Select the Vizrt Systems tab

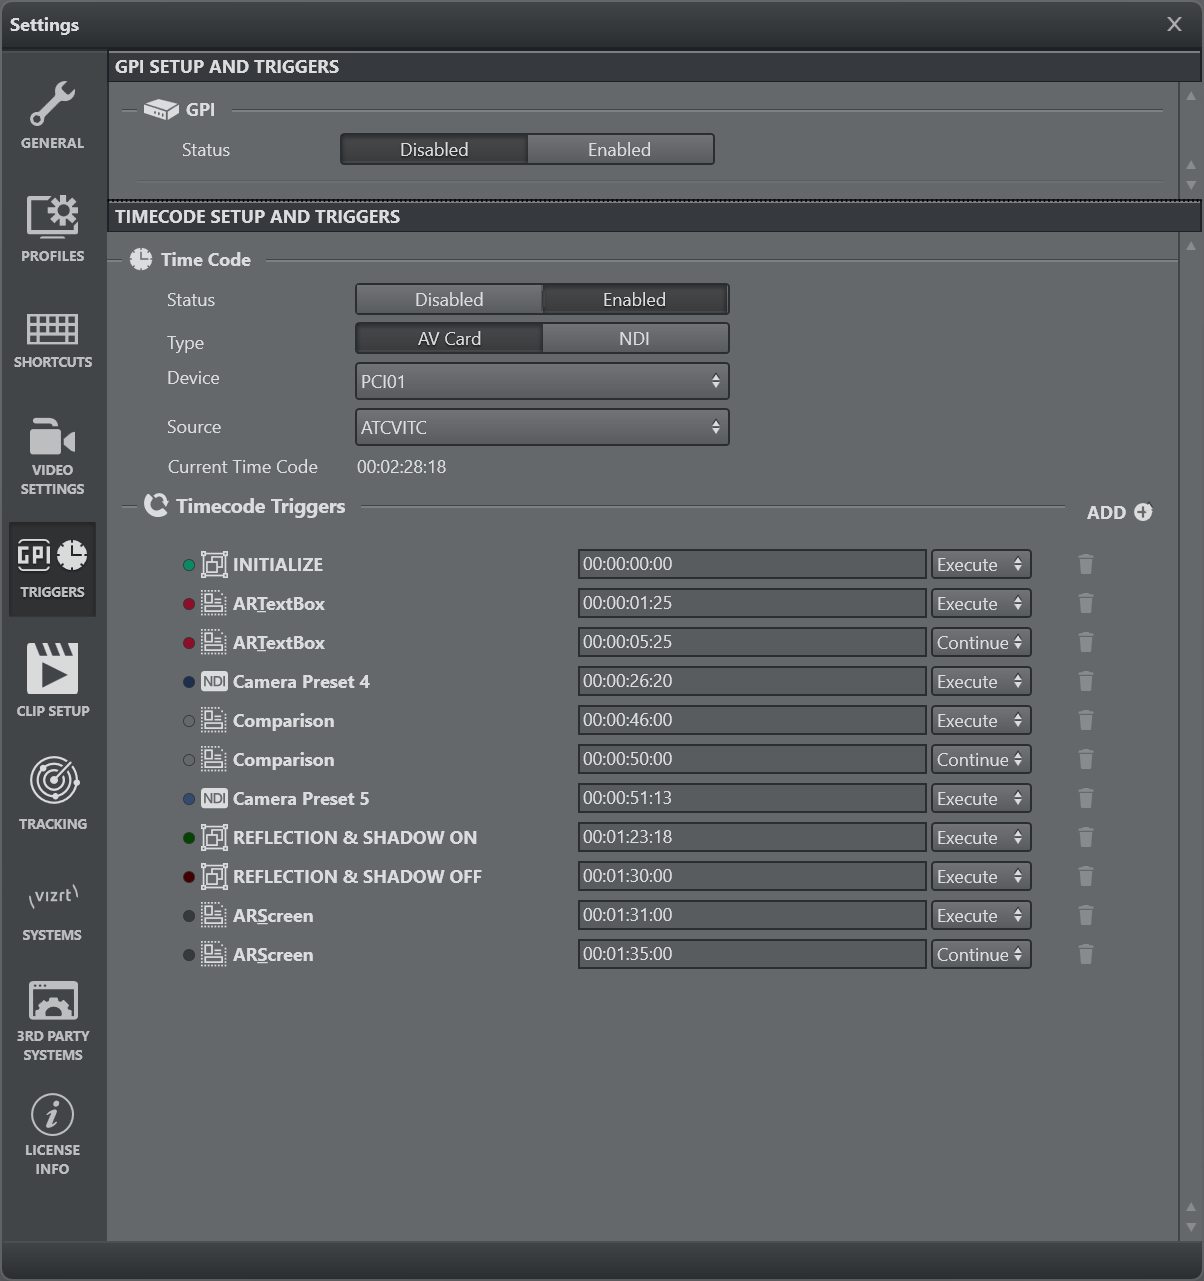(x=53, y=910)
